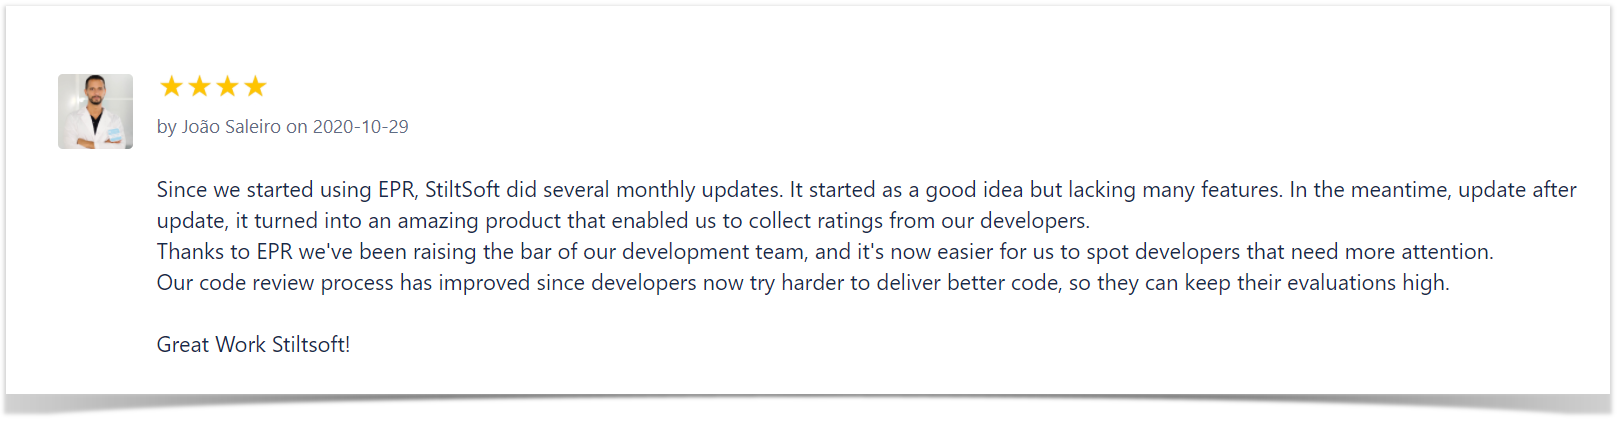Click the phrase "evaluations high" ending the paragraph
Screen dimensions: 1624x423
click(1368, 283)
